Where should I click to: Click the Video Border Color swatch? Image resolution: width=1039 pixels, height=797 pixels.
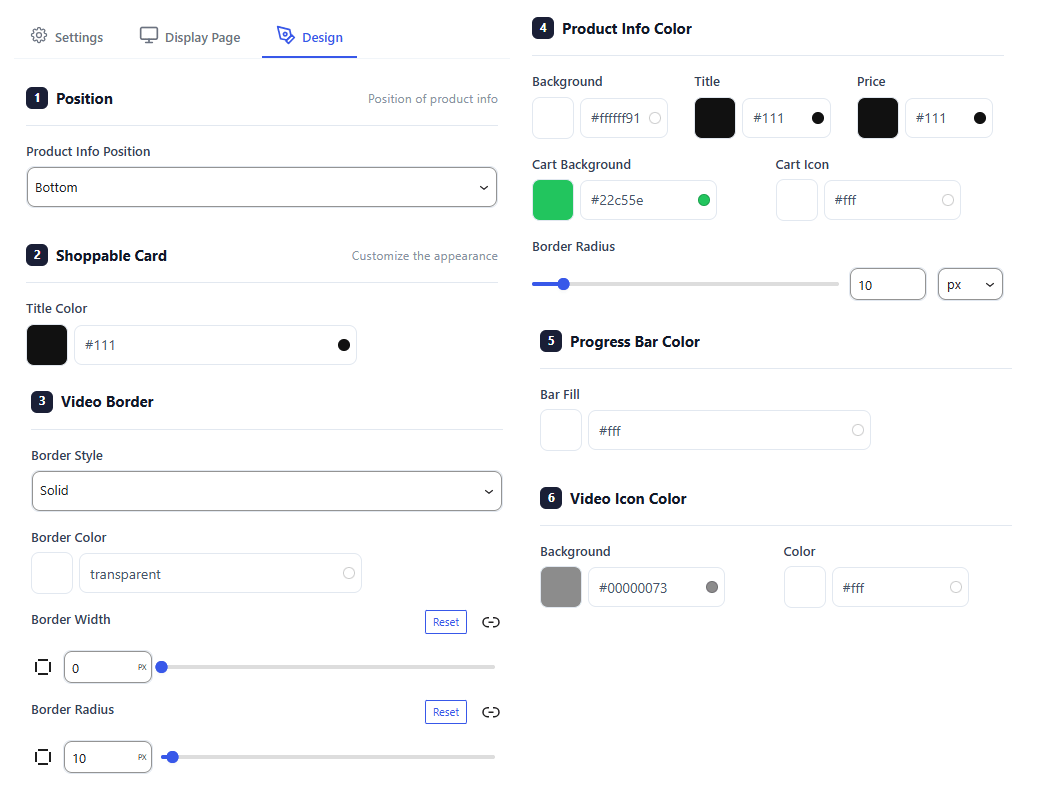52,573
